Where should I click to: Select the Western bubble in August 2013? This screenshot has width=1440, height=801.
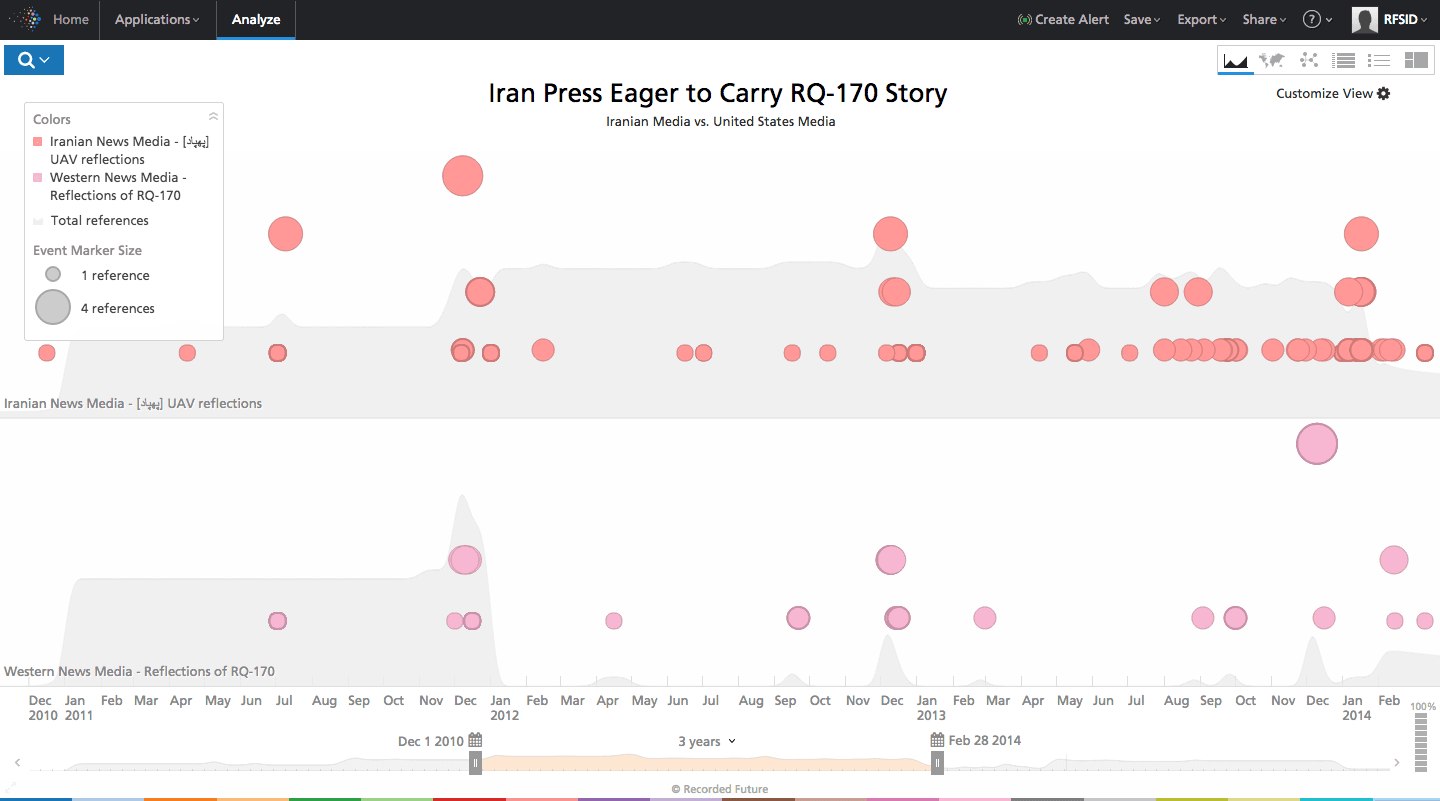[x=1203, y=618]
